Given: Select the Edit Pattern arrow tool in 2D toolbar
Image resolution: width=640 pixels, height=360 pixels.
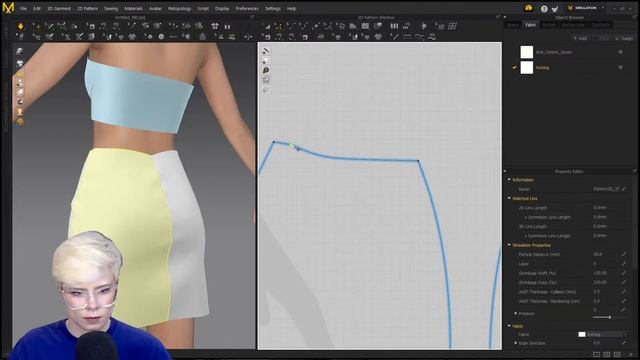Looking at the screenshot, I should tap(267, 27).
